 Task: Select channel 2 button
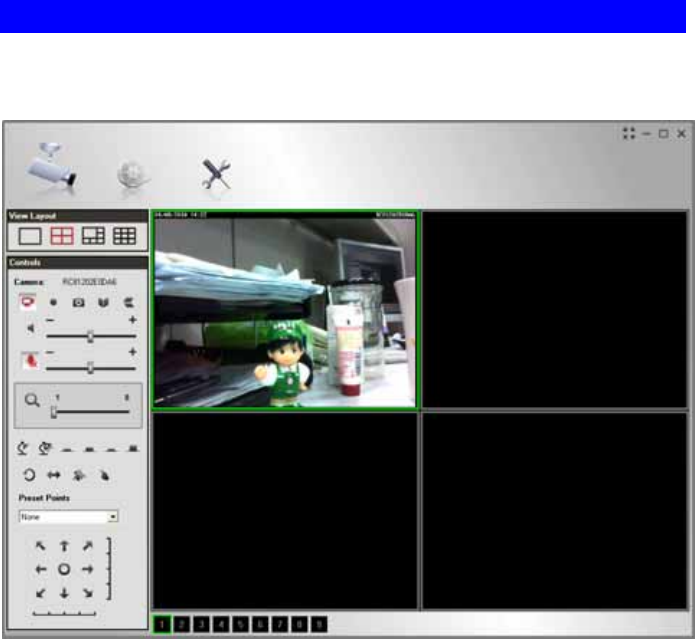182,625
